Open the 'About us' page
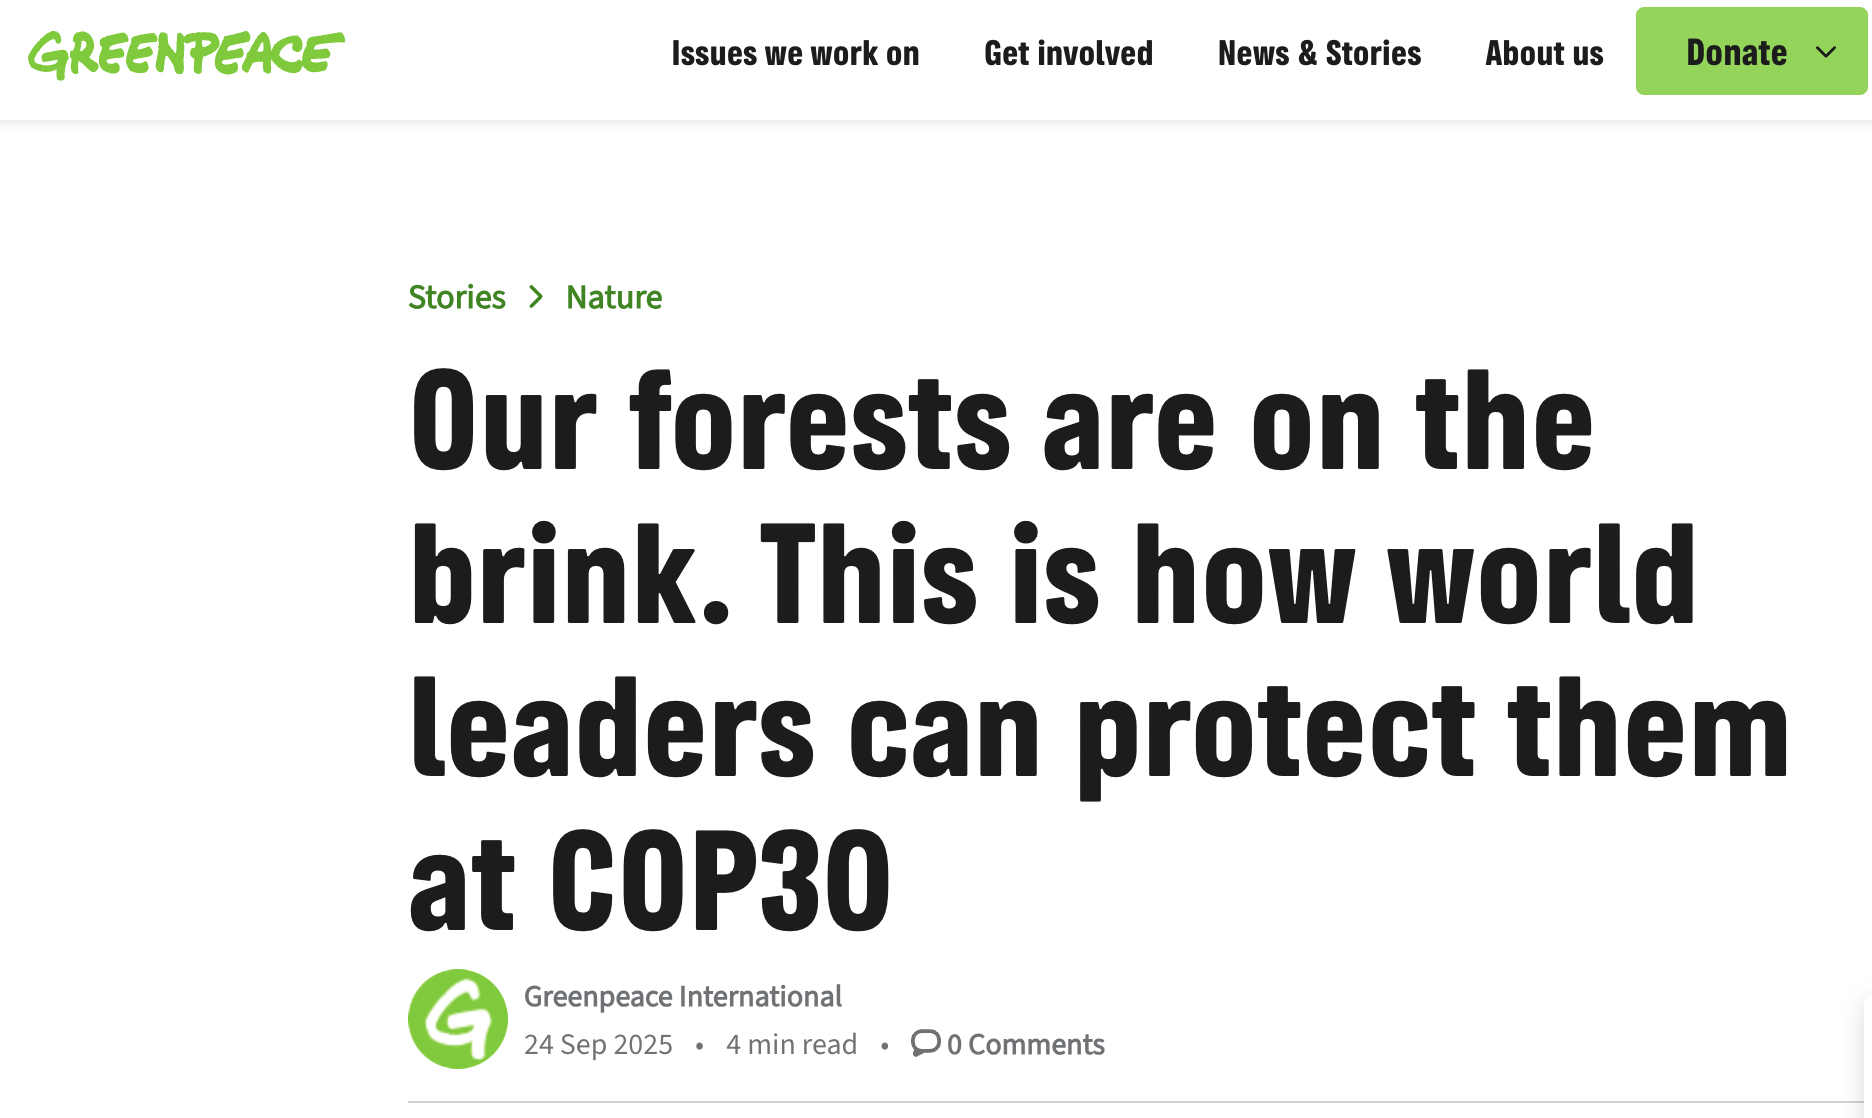The image size is (1872, 1118). [x=1543, y=53]
